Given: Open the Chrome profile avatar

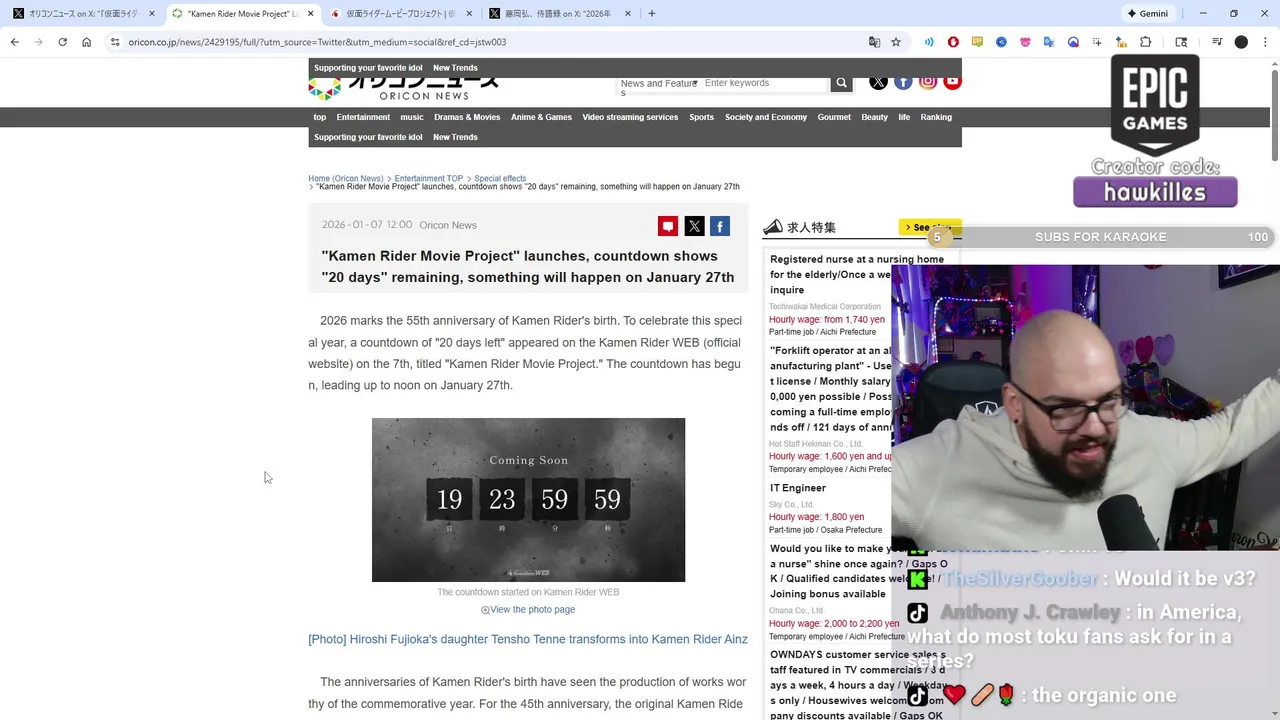Looking at the screenshot, I should 1241,42.
